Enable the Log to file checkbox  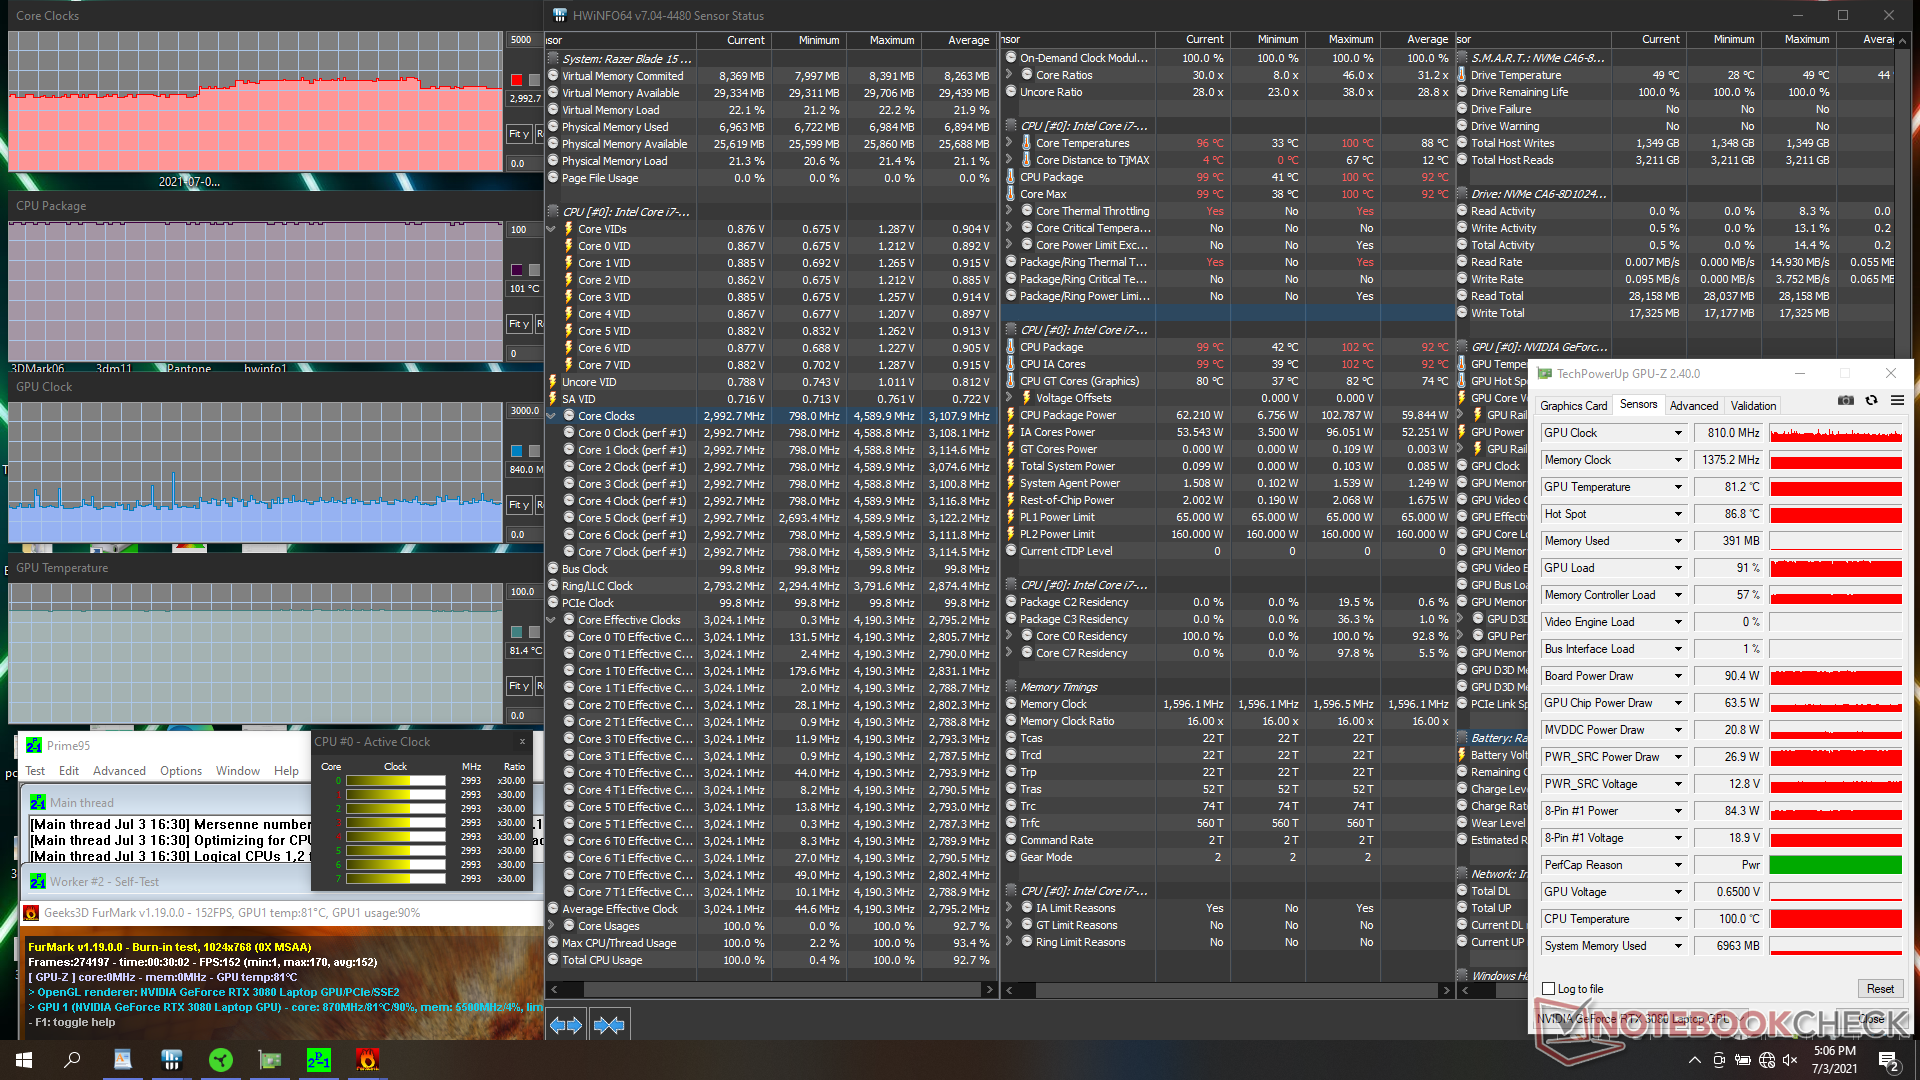(x=1549, y=989)
